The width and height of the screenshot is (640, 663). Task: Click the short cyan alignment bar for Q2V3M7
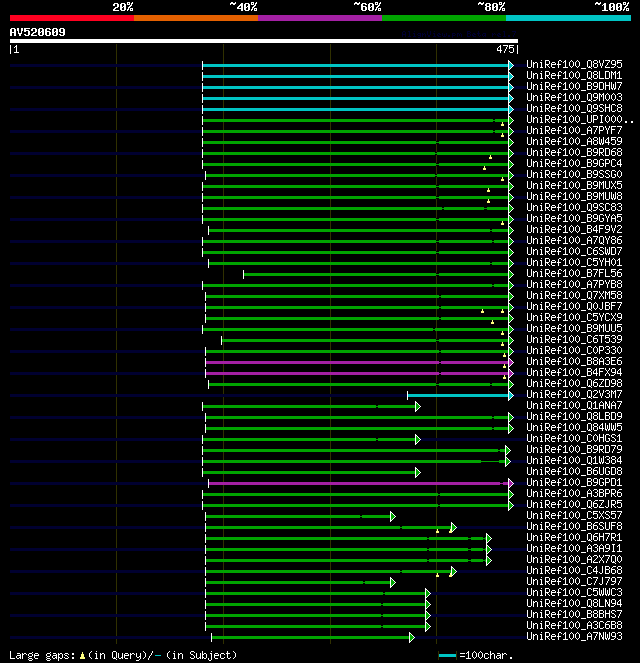point(458,396)
